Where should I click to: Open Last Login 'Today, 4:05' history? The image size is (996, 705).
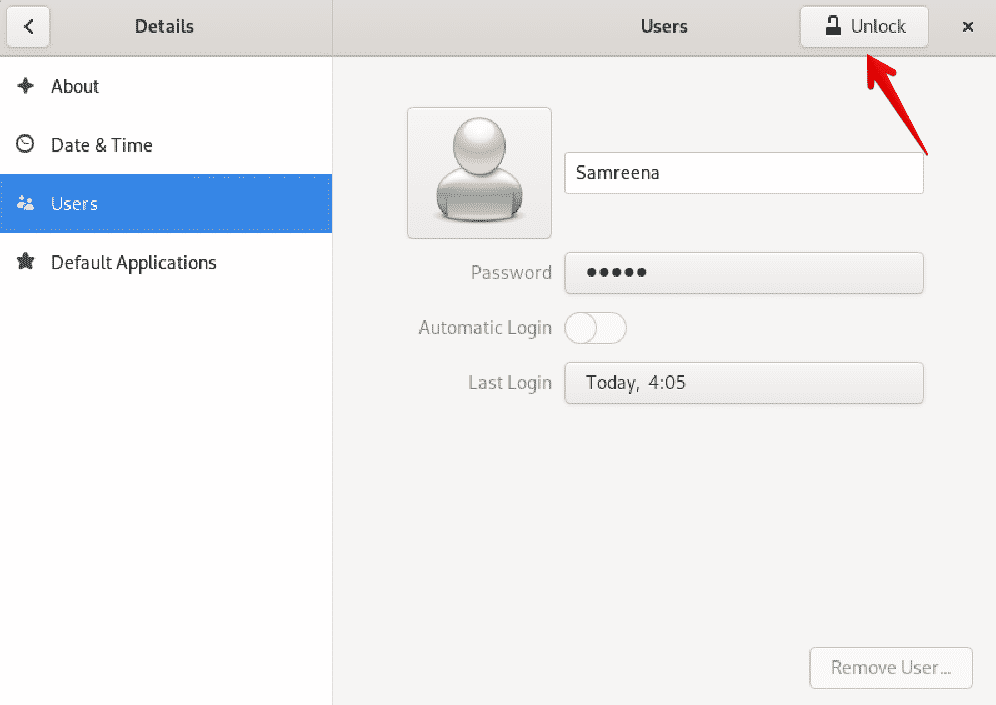click(x=743, y=383)
